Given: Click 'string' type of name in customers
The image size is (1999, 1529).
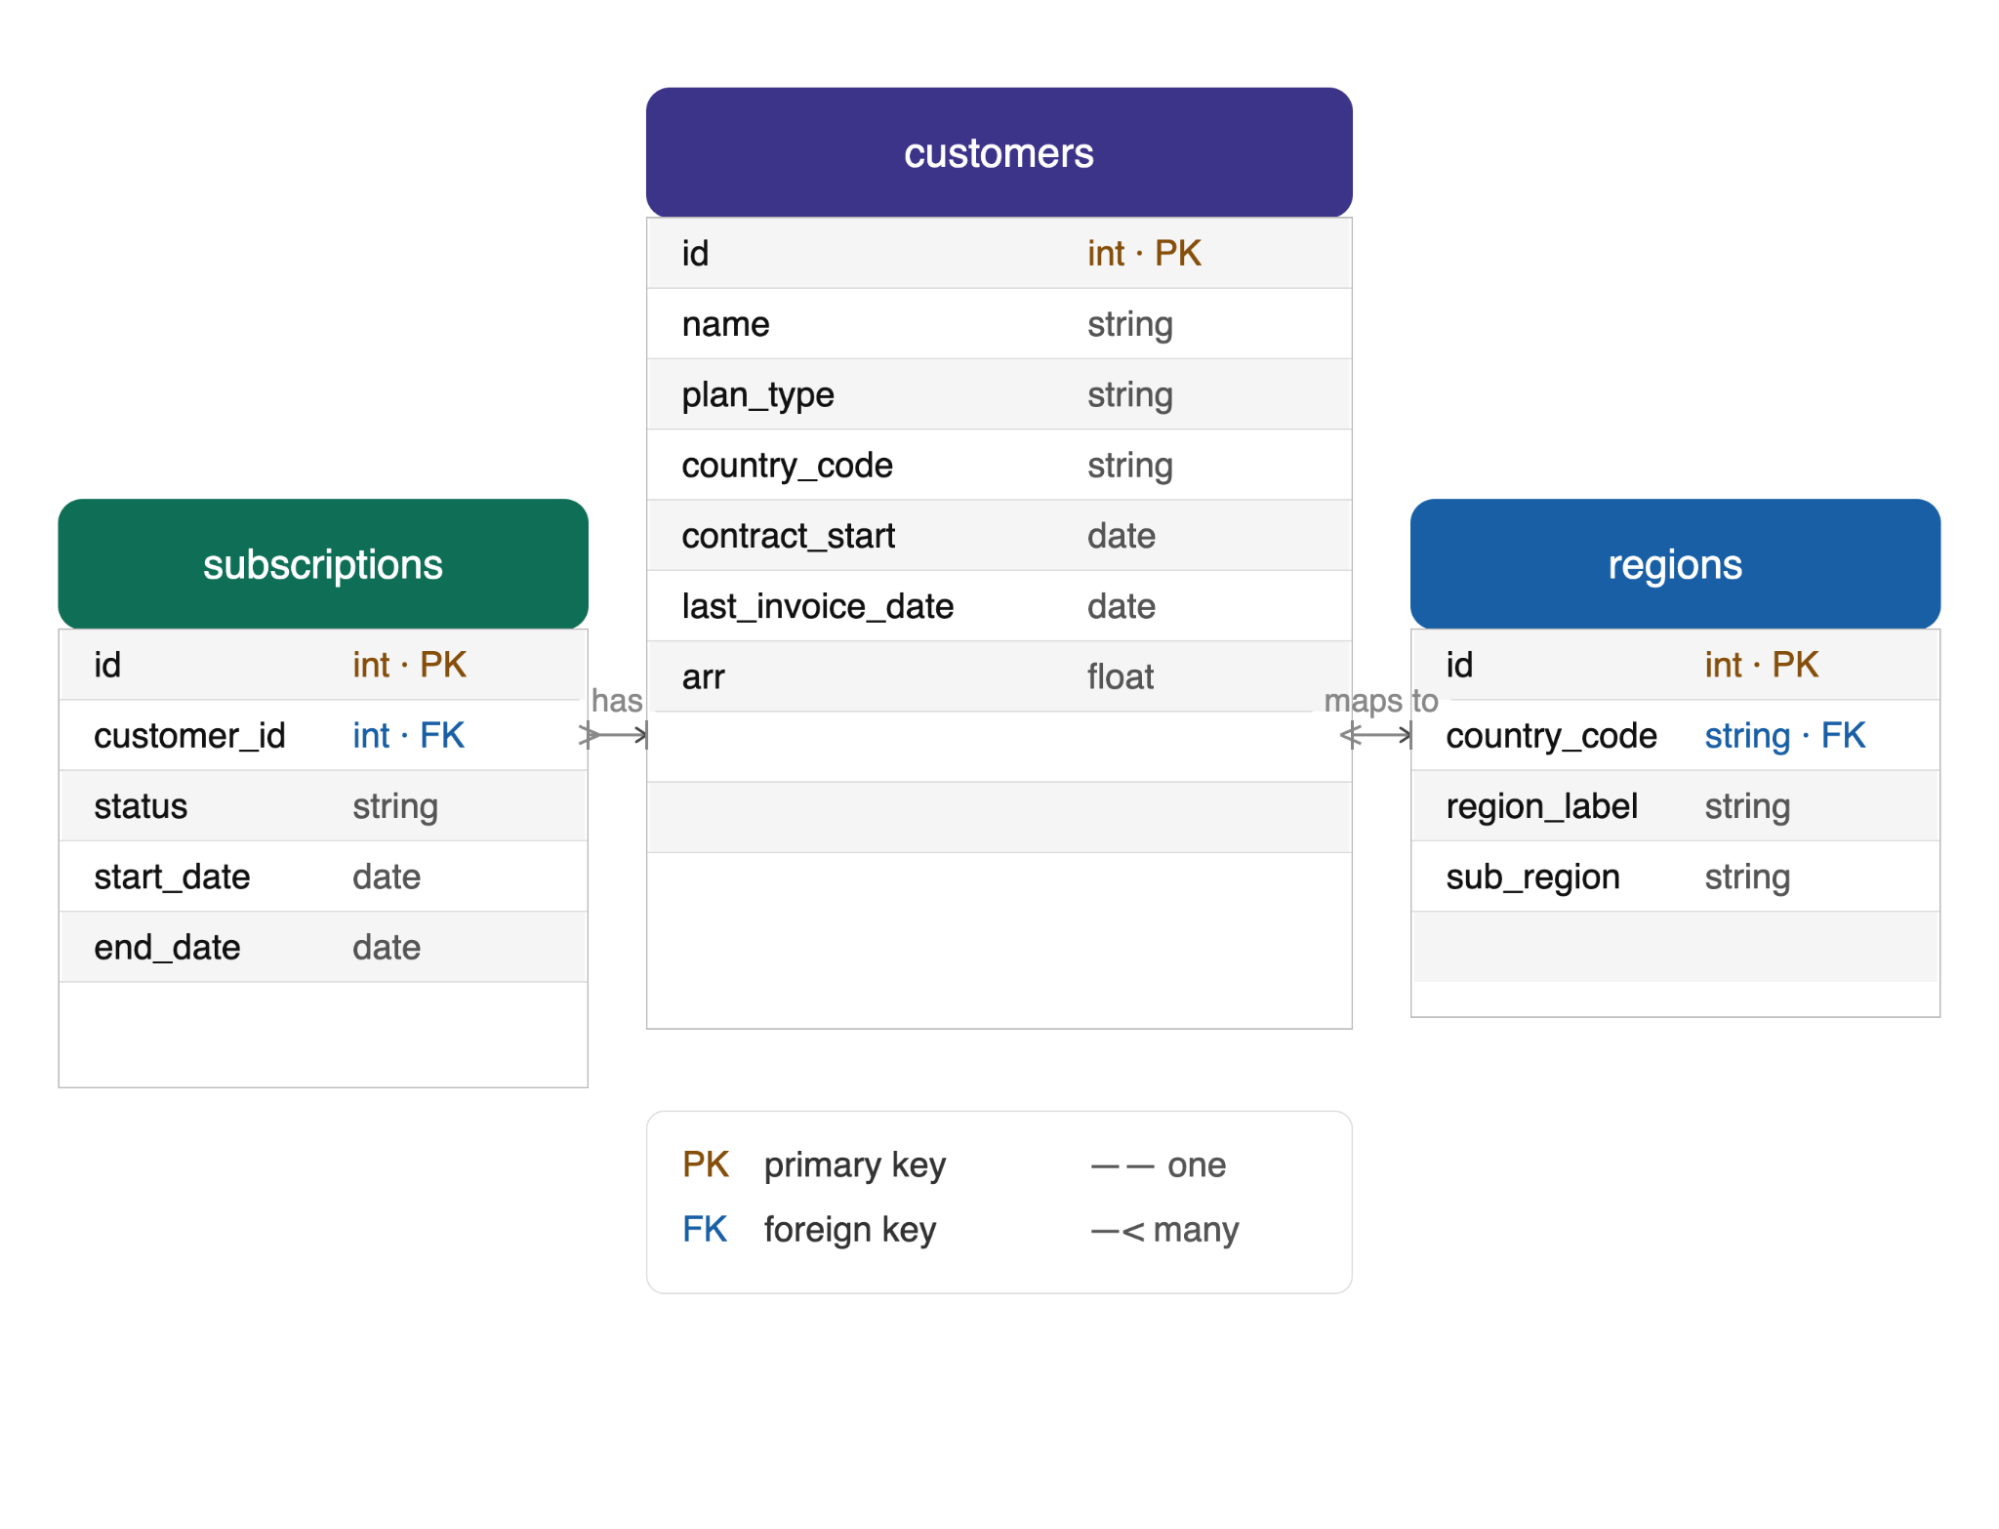Looking at the screenshot, I should pos(1130,324).
